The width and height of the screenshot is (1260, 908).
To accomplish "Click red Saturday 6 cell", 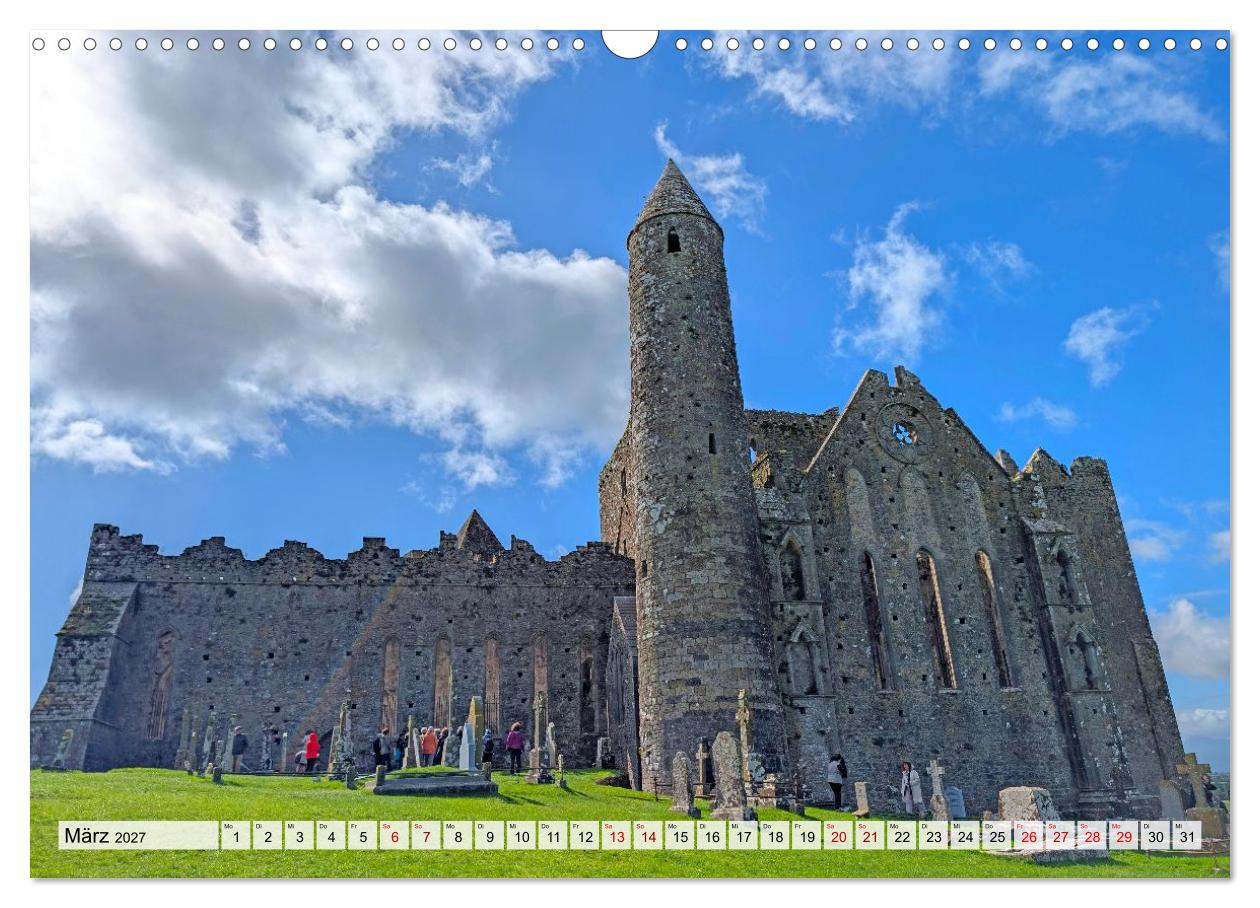I will point(394,836).
